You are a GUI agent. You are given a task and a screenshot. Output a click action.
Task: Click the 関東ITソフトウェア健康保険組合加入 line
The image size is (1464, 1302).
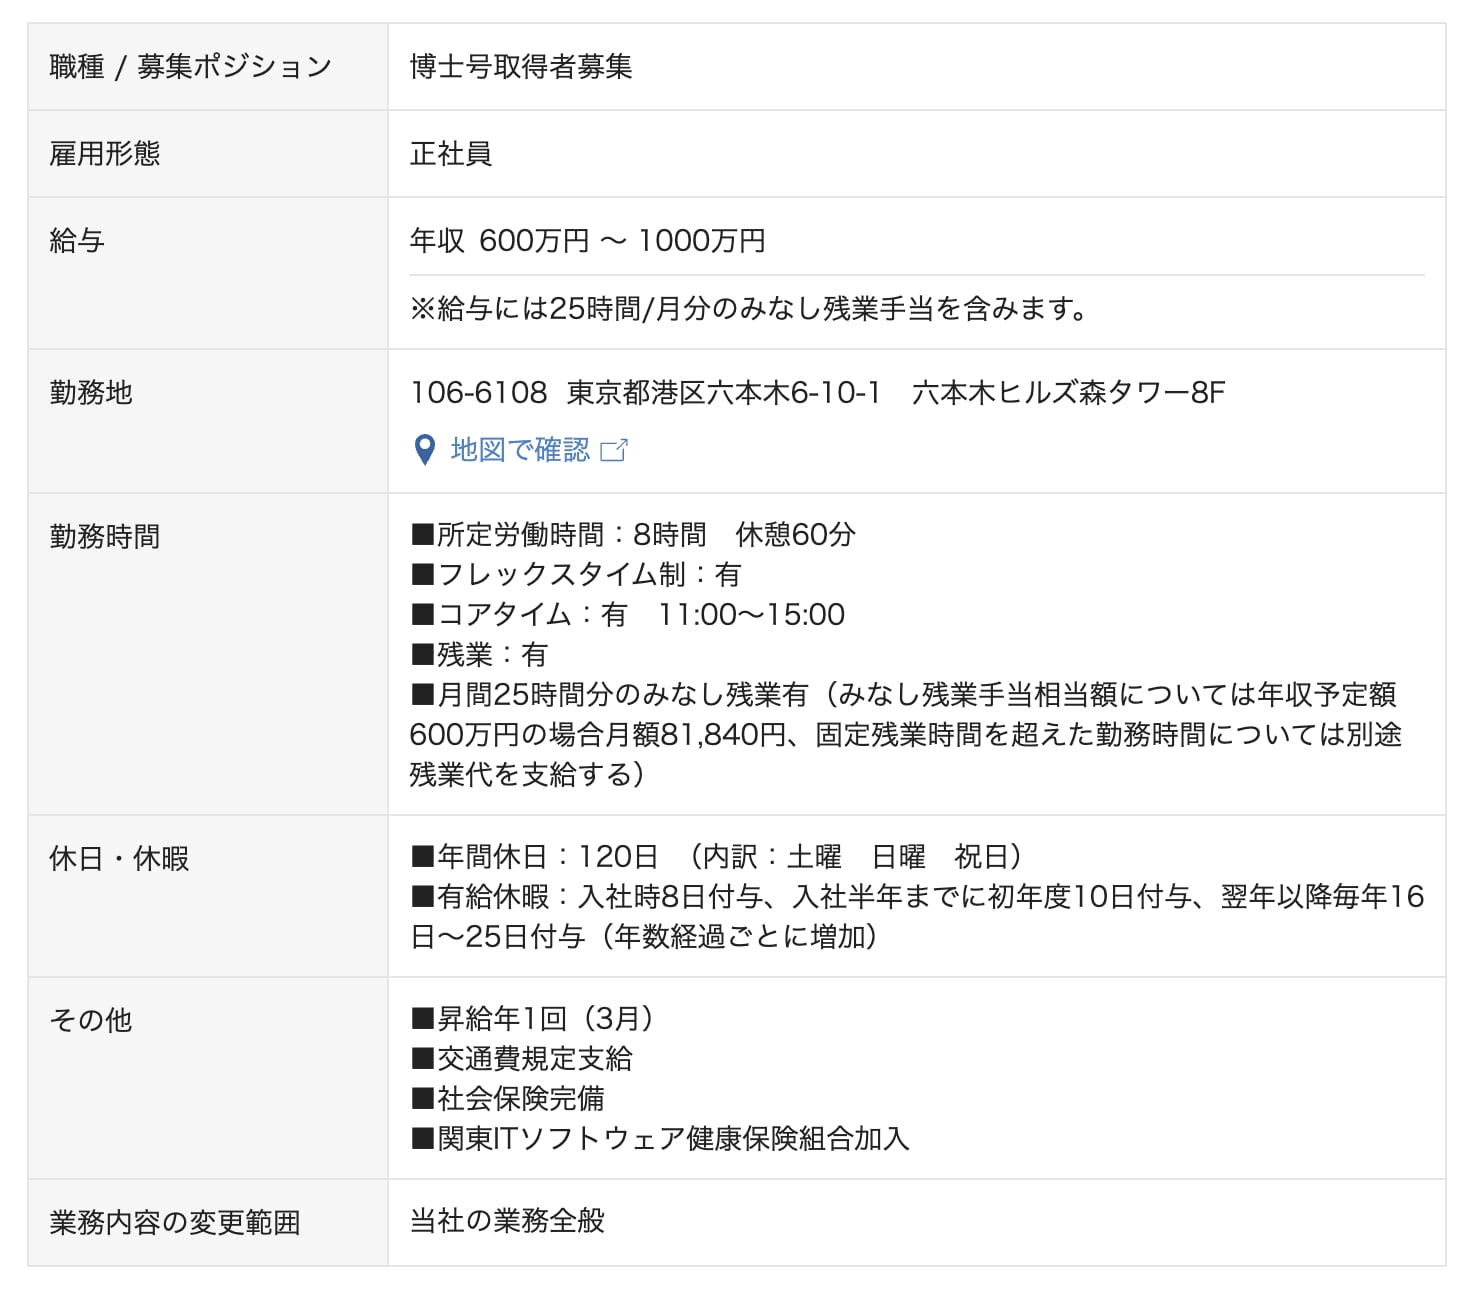(660, 1139)
